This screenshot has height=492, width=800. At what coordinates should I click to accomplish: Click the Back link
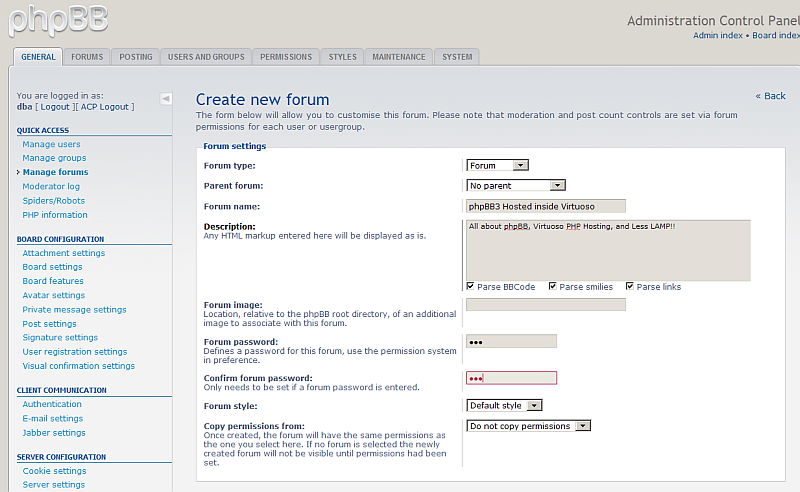pyautogui.click(x=771, y=96)
